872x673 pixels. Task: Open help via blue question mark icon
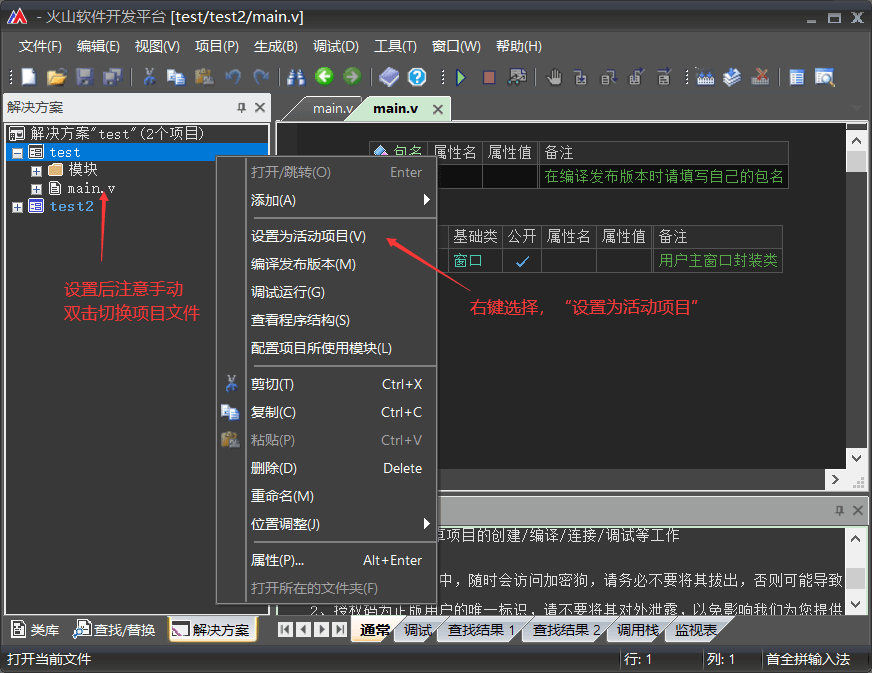(x=417, y=77)
